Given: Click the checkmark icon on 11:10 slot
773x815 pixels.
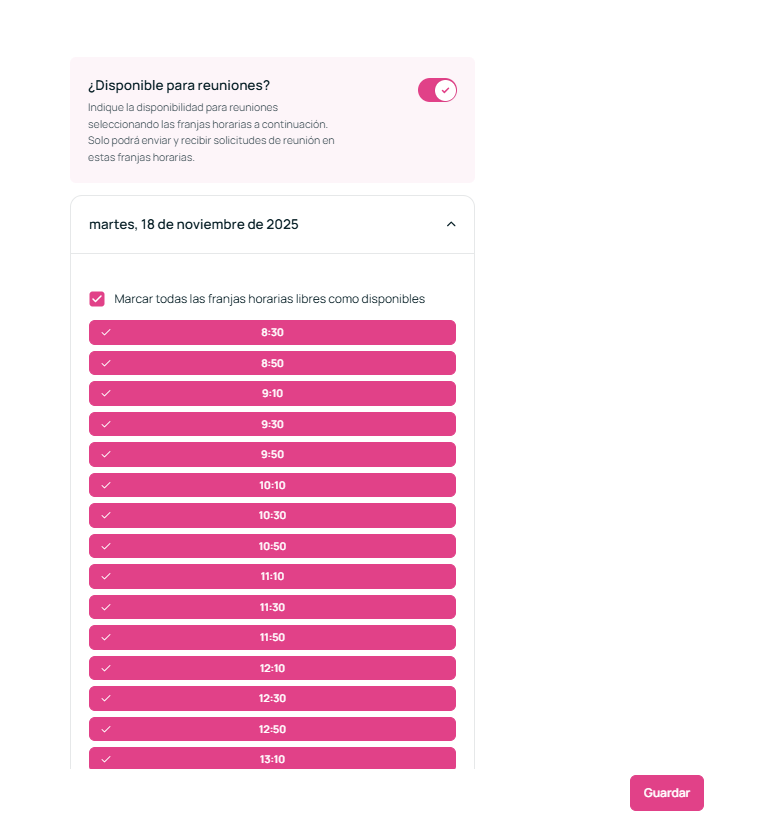Looking at the screenshot, I should 106,577.
